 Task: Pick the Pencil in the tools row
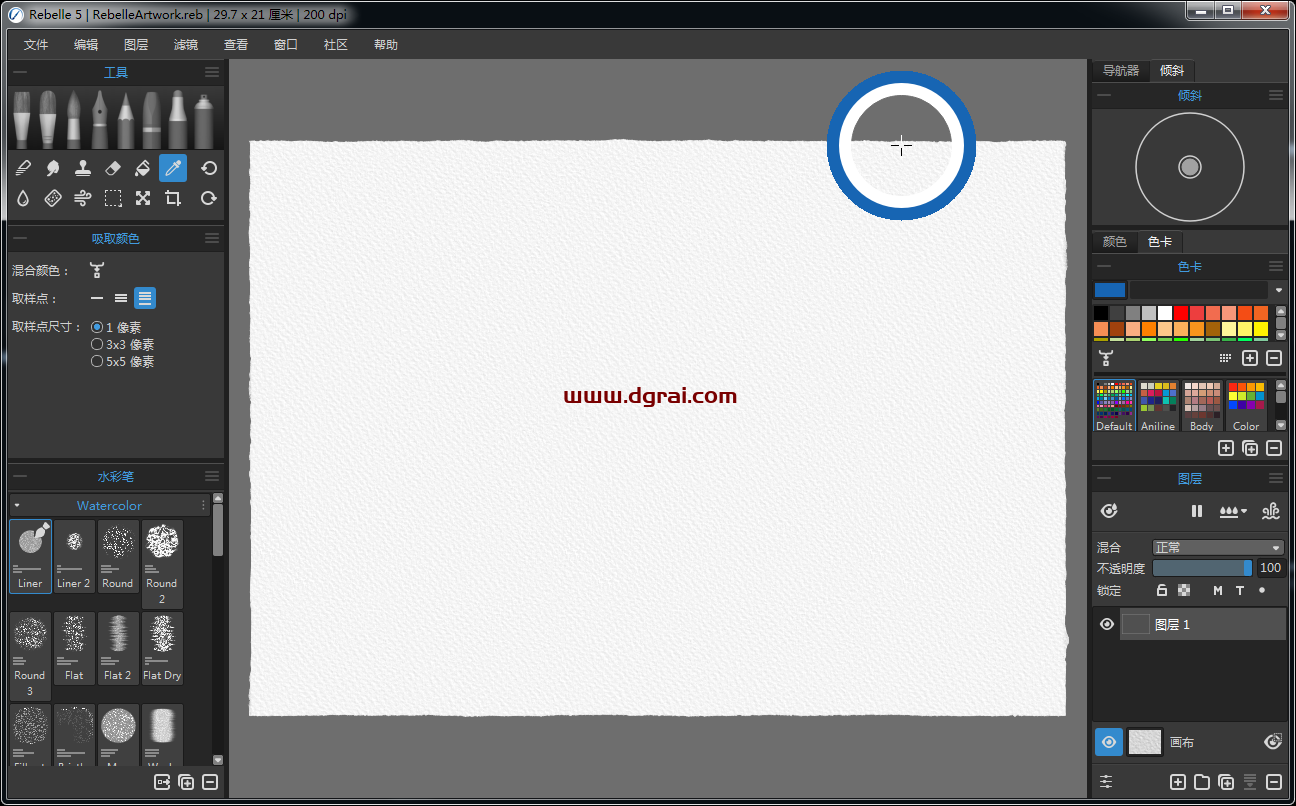point(125,120)
